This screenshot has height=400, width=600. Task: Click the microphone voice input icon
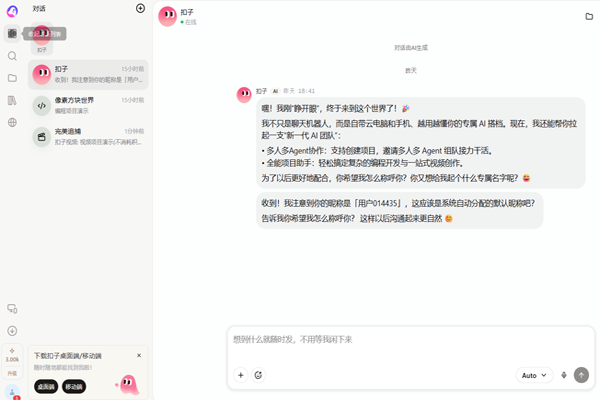(564, 375)
